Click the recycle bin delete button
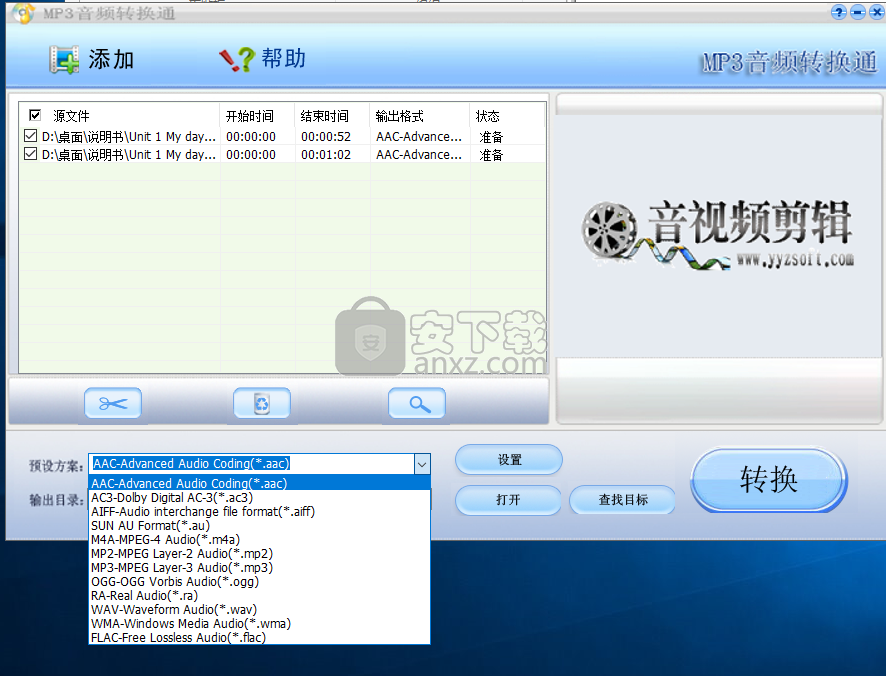Viewport: 886px width, 676px height. (262, 403)
